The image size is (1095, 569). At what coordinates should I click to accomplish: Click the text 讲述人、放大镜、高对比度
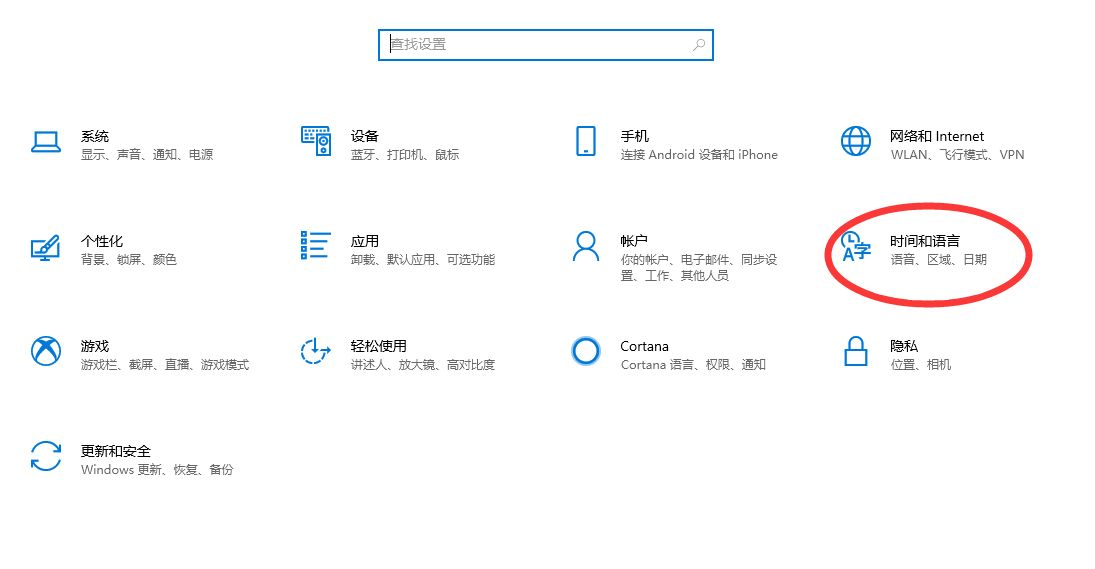(x=422, y=365)
